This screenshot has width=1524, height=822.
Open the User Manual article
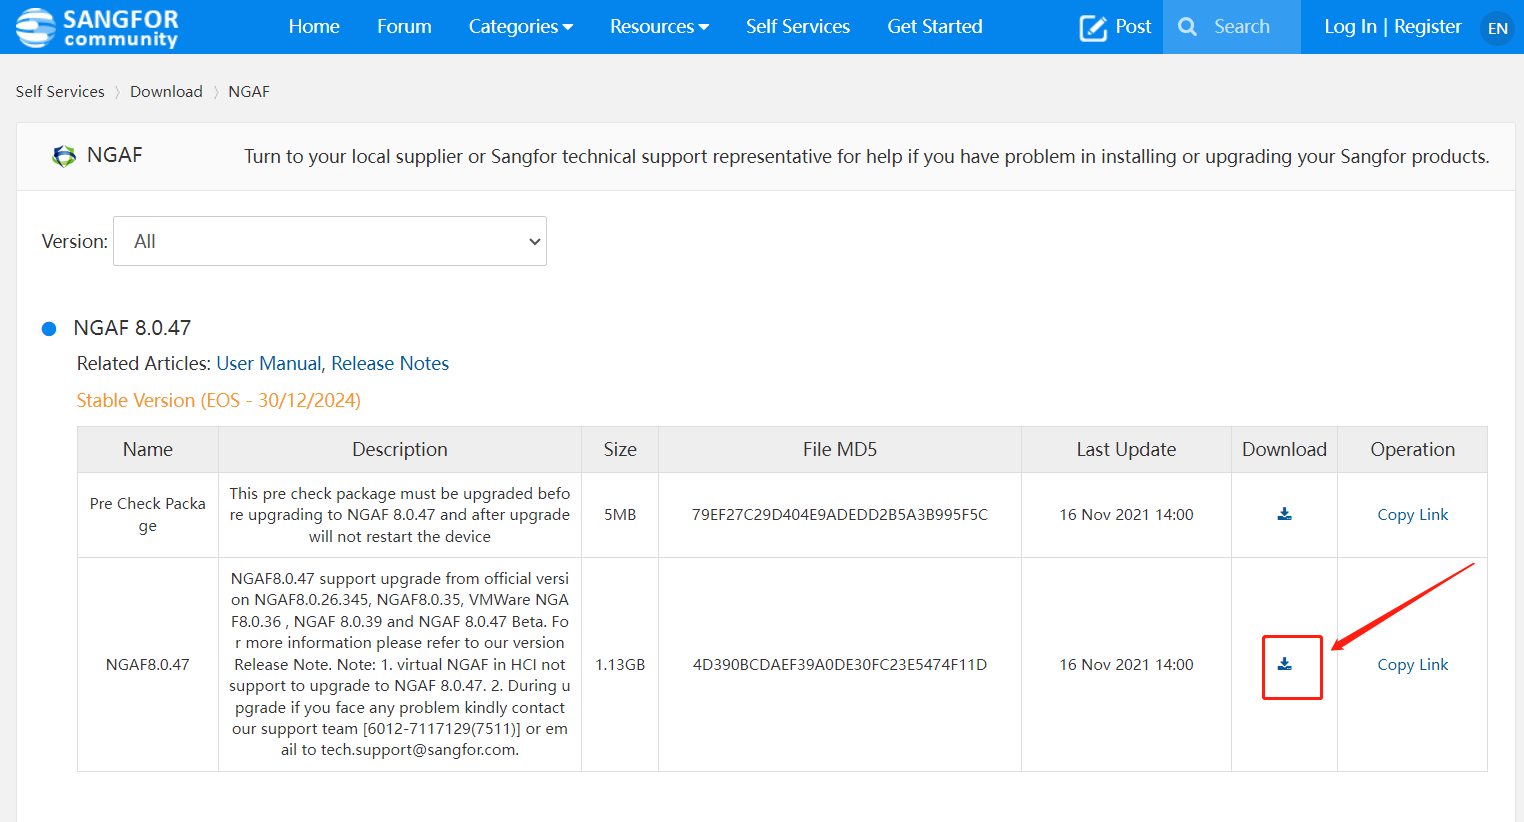(x=268, y=363)
